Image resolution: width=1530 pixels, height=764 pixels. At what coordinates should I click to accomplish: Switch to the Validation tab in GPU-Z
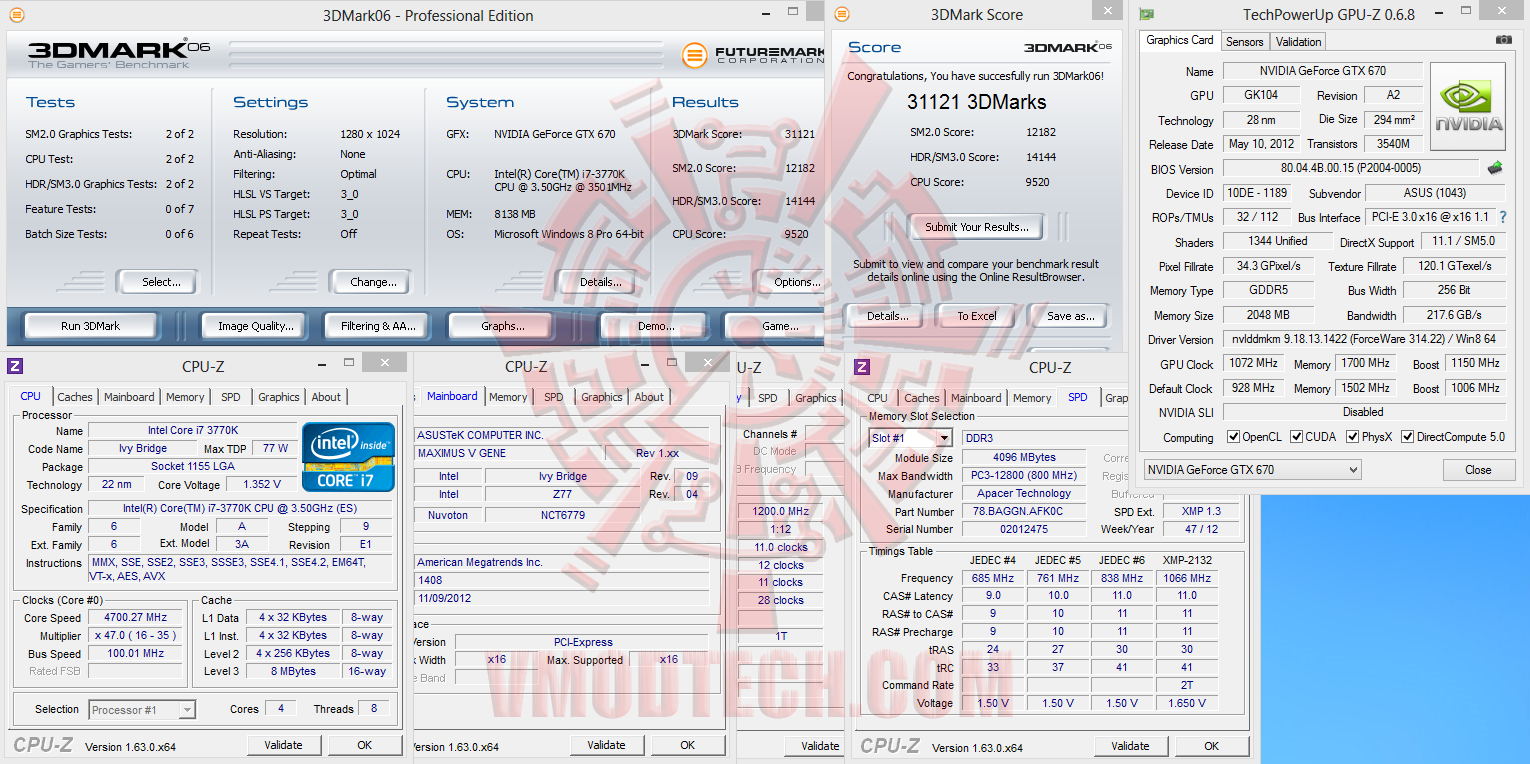click(1298, 41)
